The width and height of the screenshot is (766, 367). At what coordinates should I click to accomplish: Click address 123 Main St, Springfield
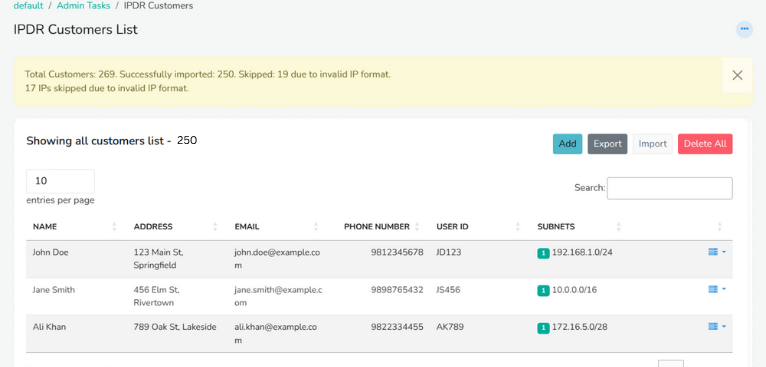click(x=158, y=259)
